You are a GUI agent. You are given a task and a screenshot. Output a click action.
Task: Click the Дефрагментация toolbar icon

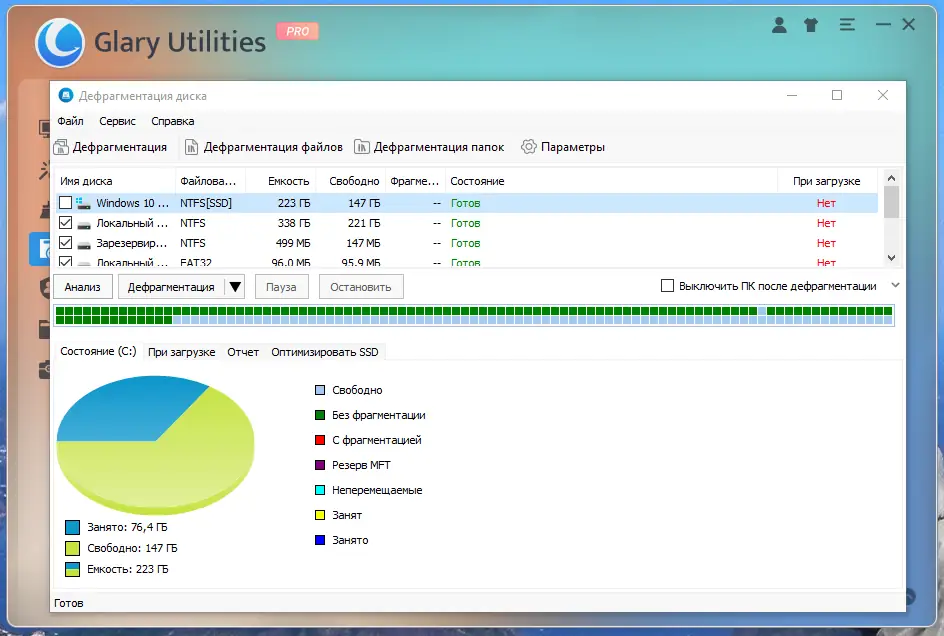[61, 147]
